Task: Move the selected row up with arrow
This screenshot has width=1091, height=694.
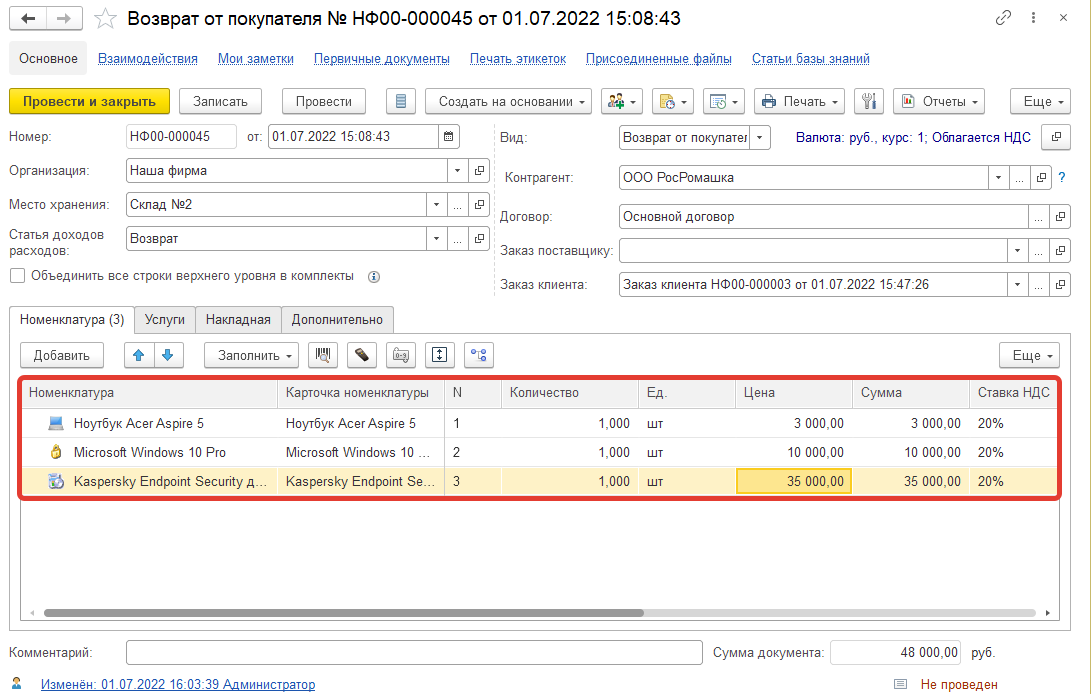Action: point(139,355)
